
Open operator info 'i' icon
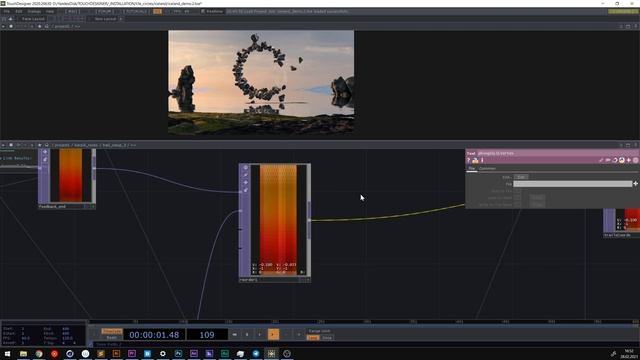click(482, 160)
